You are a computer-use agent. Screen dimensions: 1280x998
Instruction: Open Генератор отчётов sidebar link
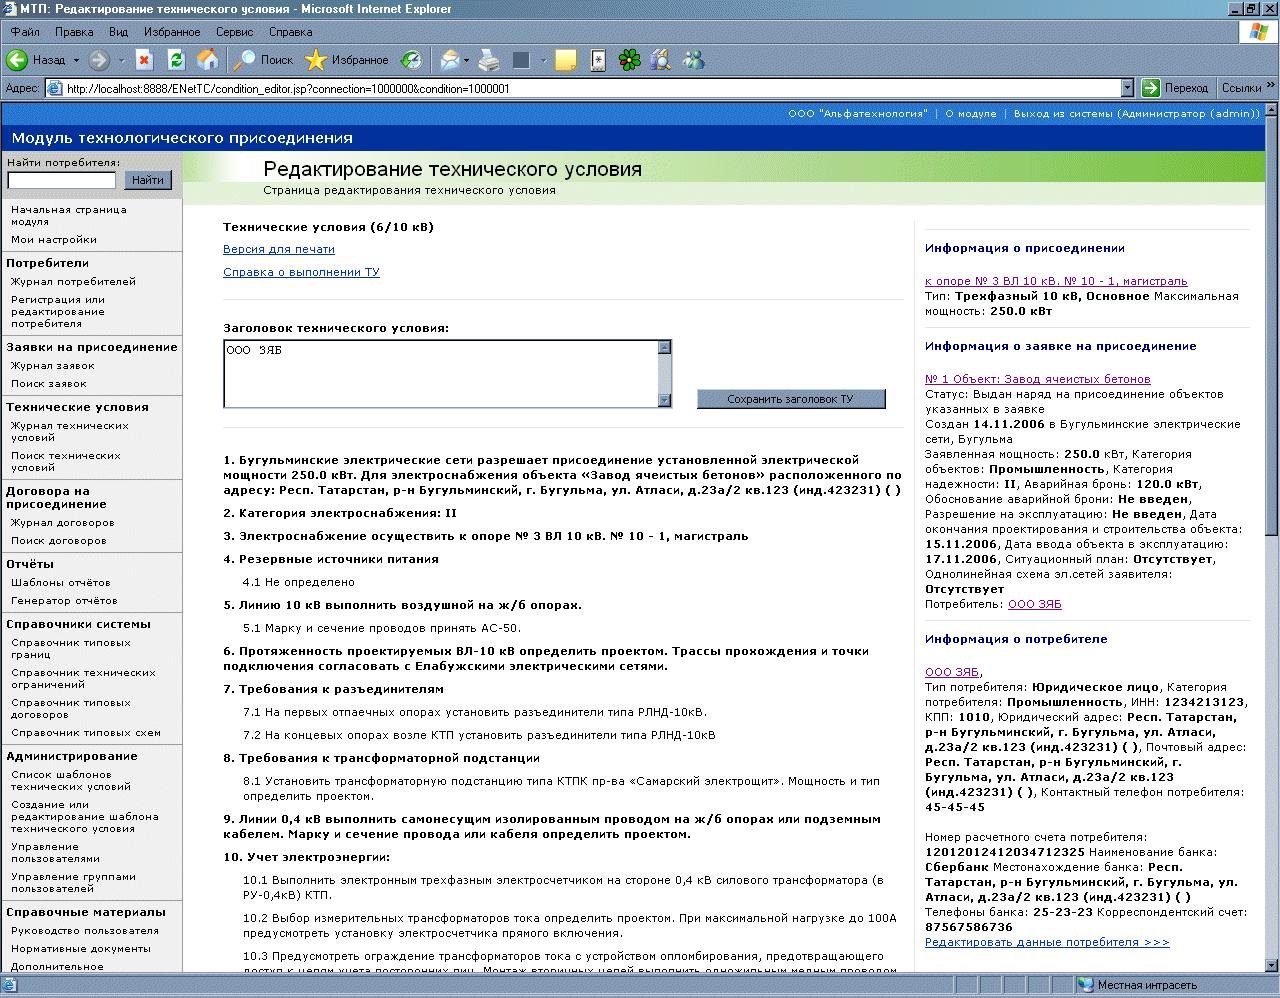64,601
